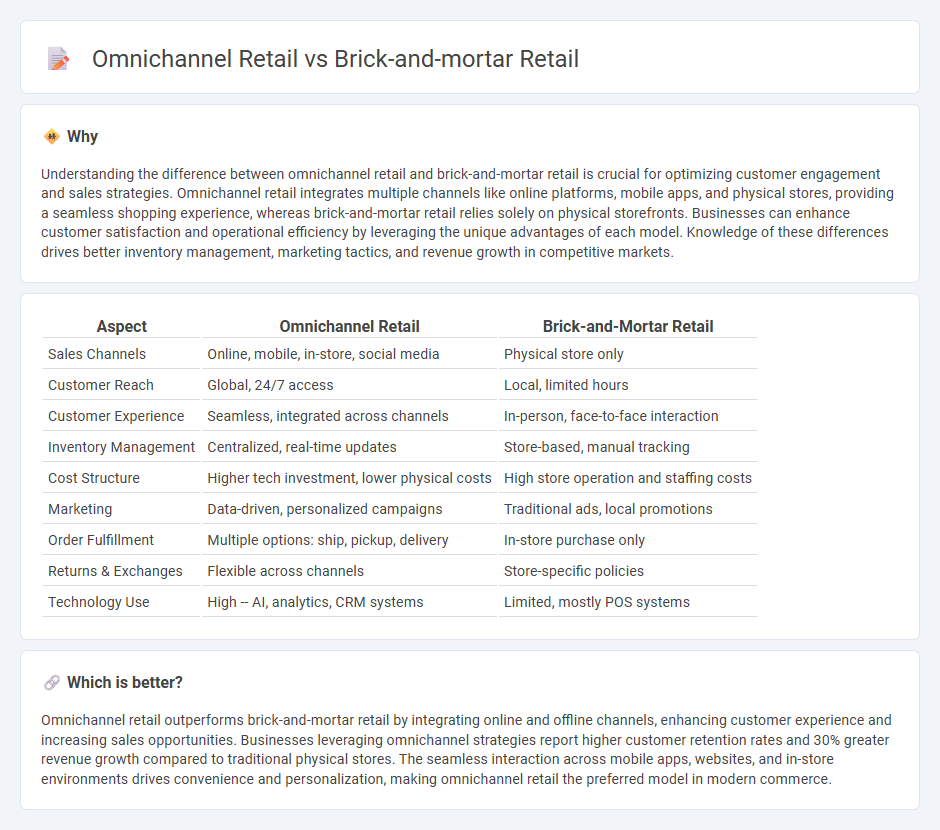Image resolution: width=940 pixels, height=830 pixels.
Task: Select the Returns & Exchanges row label
Action: point(115,572)
